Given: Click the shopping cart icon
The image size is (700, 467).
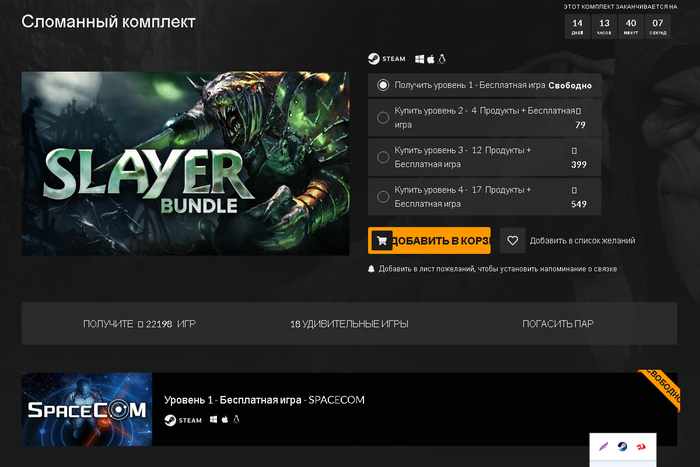Looking at the screenshot, I should 381,240.
